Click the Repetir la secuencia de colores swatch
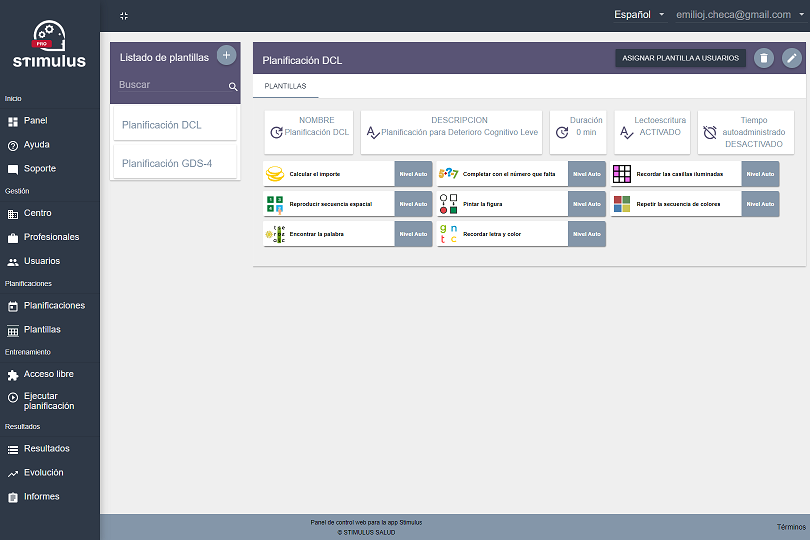Screen dimensions: 810x540 tap(622, 204)
